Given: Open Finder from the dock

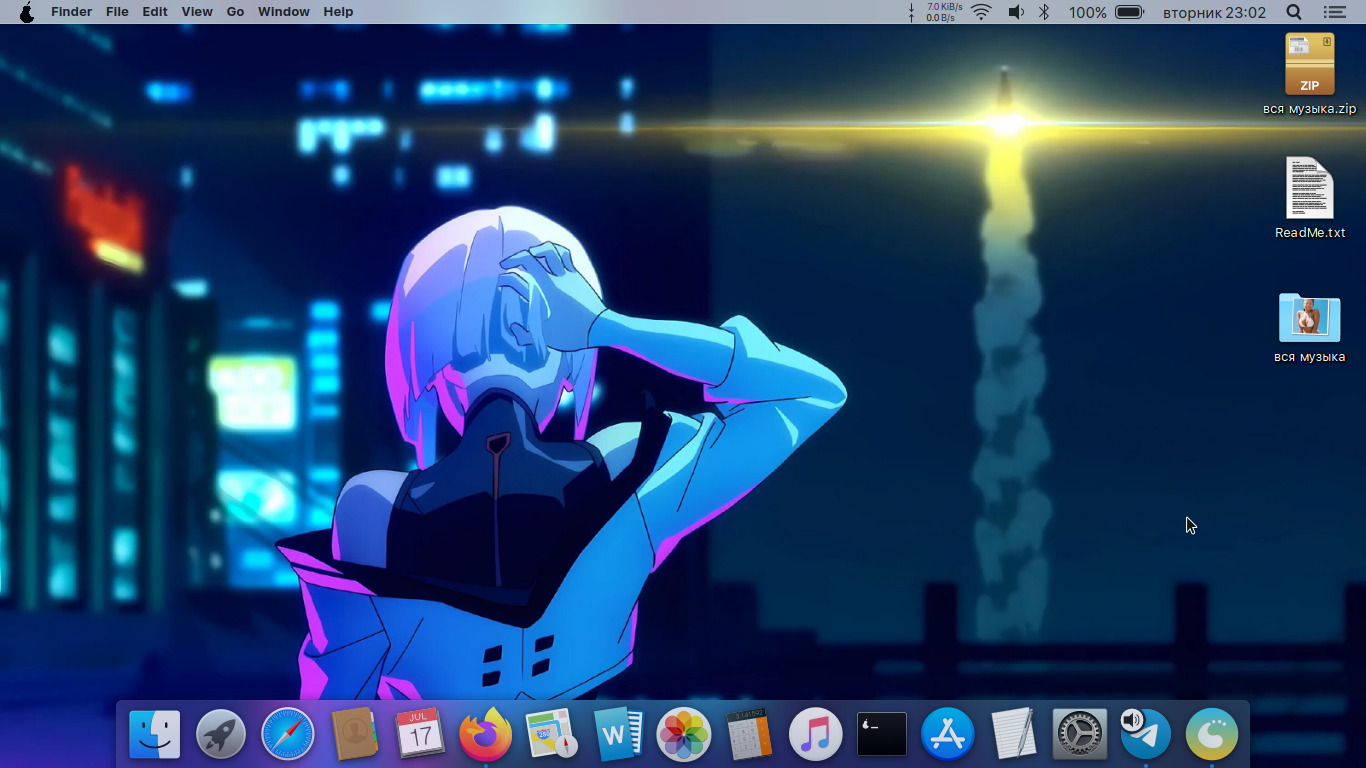Looking at the screenshot, I should (x=155, y=735).
